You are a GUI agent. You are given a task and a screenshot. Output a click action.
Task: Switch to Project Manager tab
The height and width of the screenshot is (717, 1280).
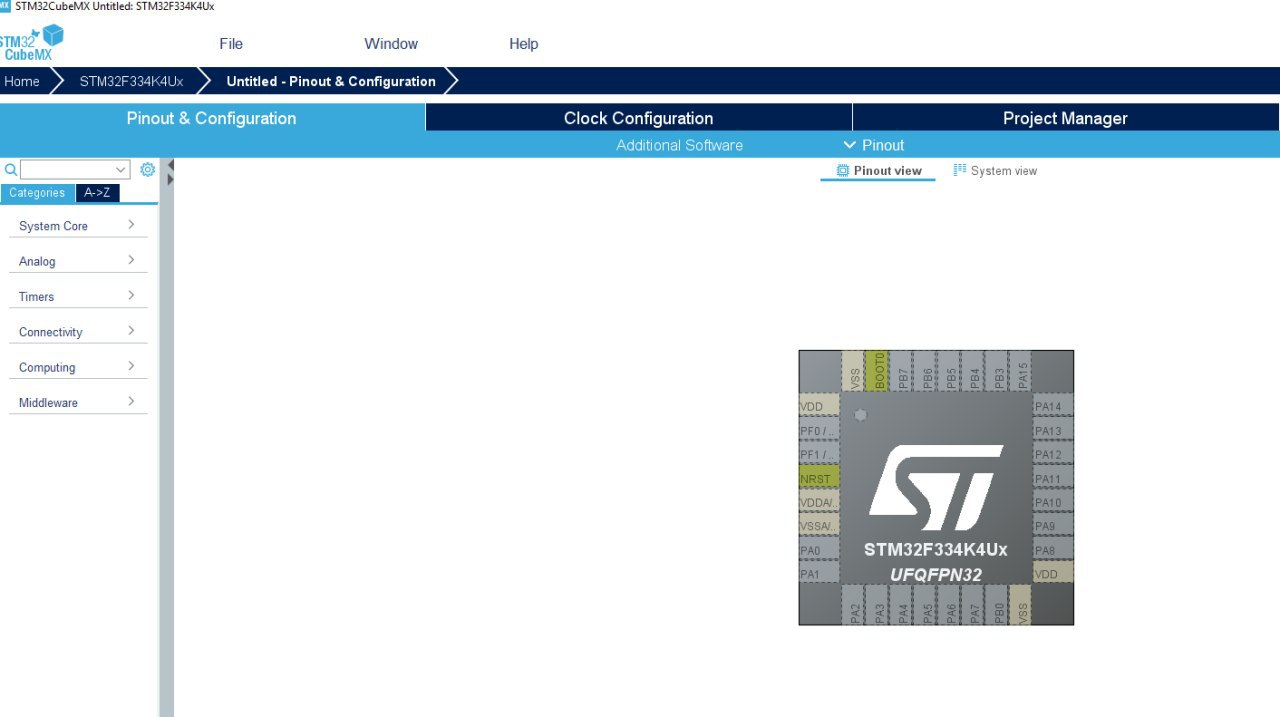coord(1066,118)
